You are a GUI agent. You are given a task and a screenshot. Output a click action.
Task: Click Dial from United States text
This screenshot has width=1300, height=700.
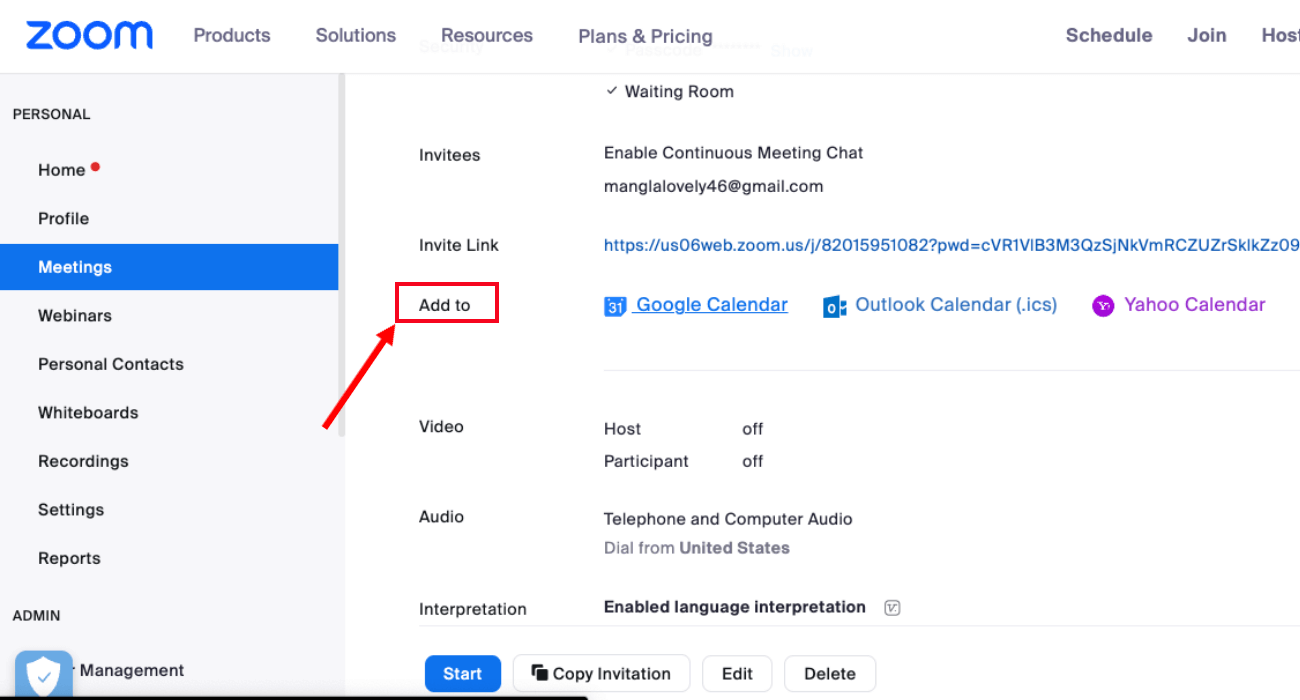coord(697,548)
